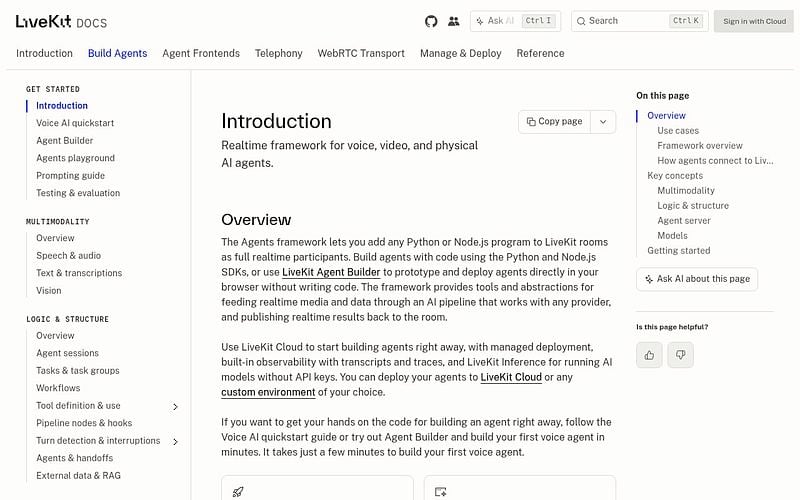Expand Turn detection & interruptions section
This screenshot has width=800, height=500.
pos(175,441)
